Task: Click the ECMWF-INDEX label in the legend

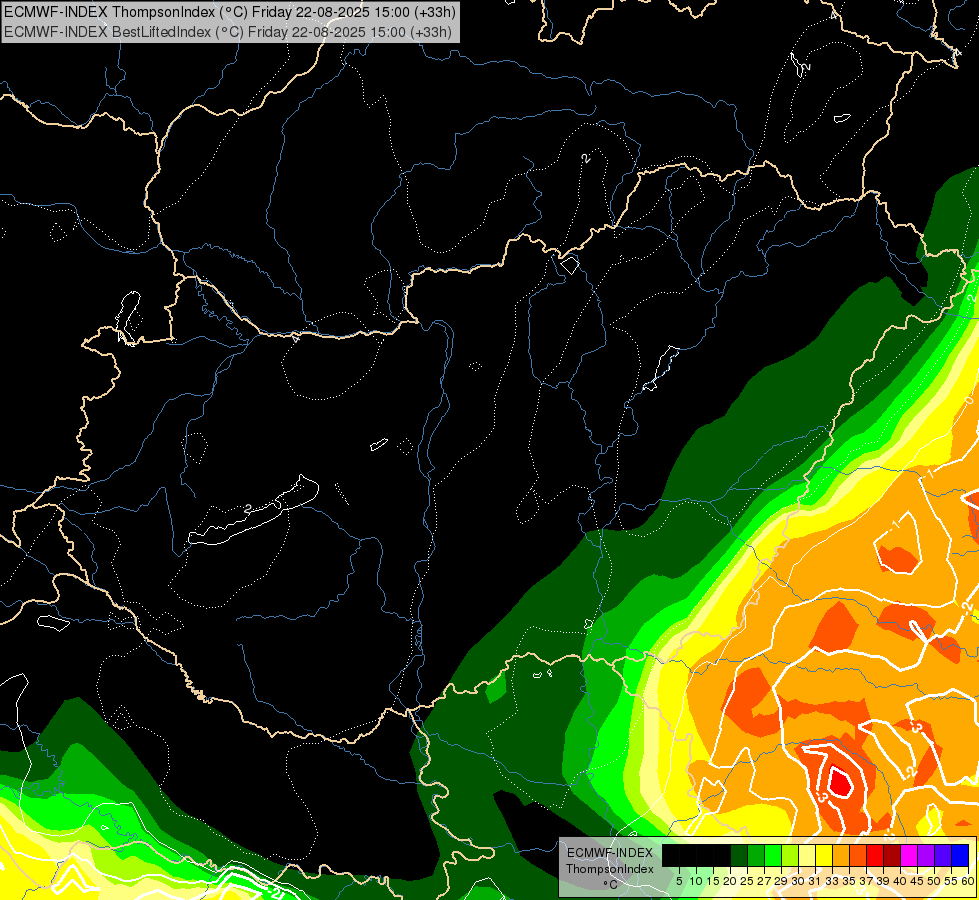Action: point(610,853)
